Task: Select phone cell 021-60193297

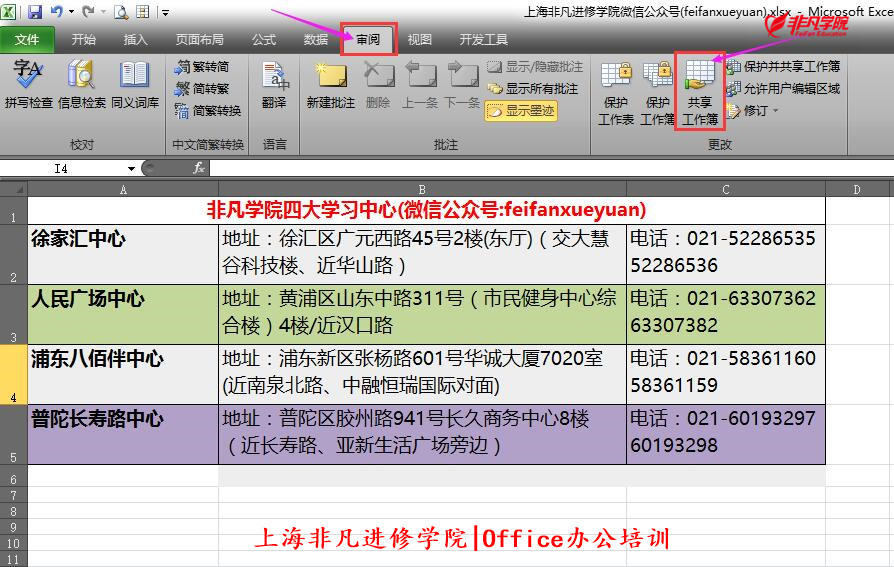Action: 726,434
